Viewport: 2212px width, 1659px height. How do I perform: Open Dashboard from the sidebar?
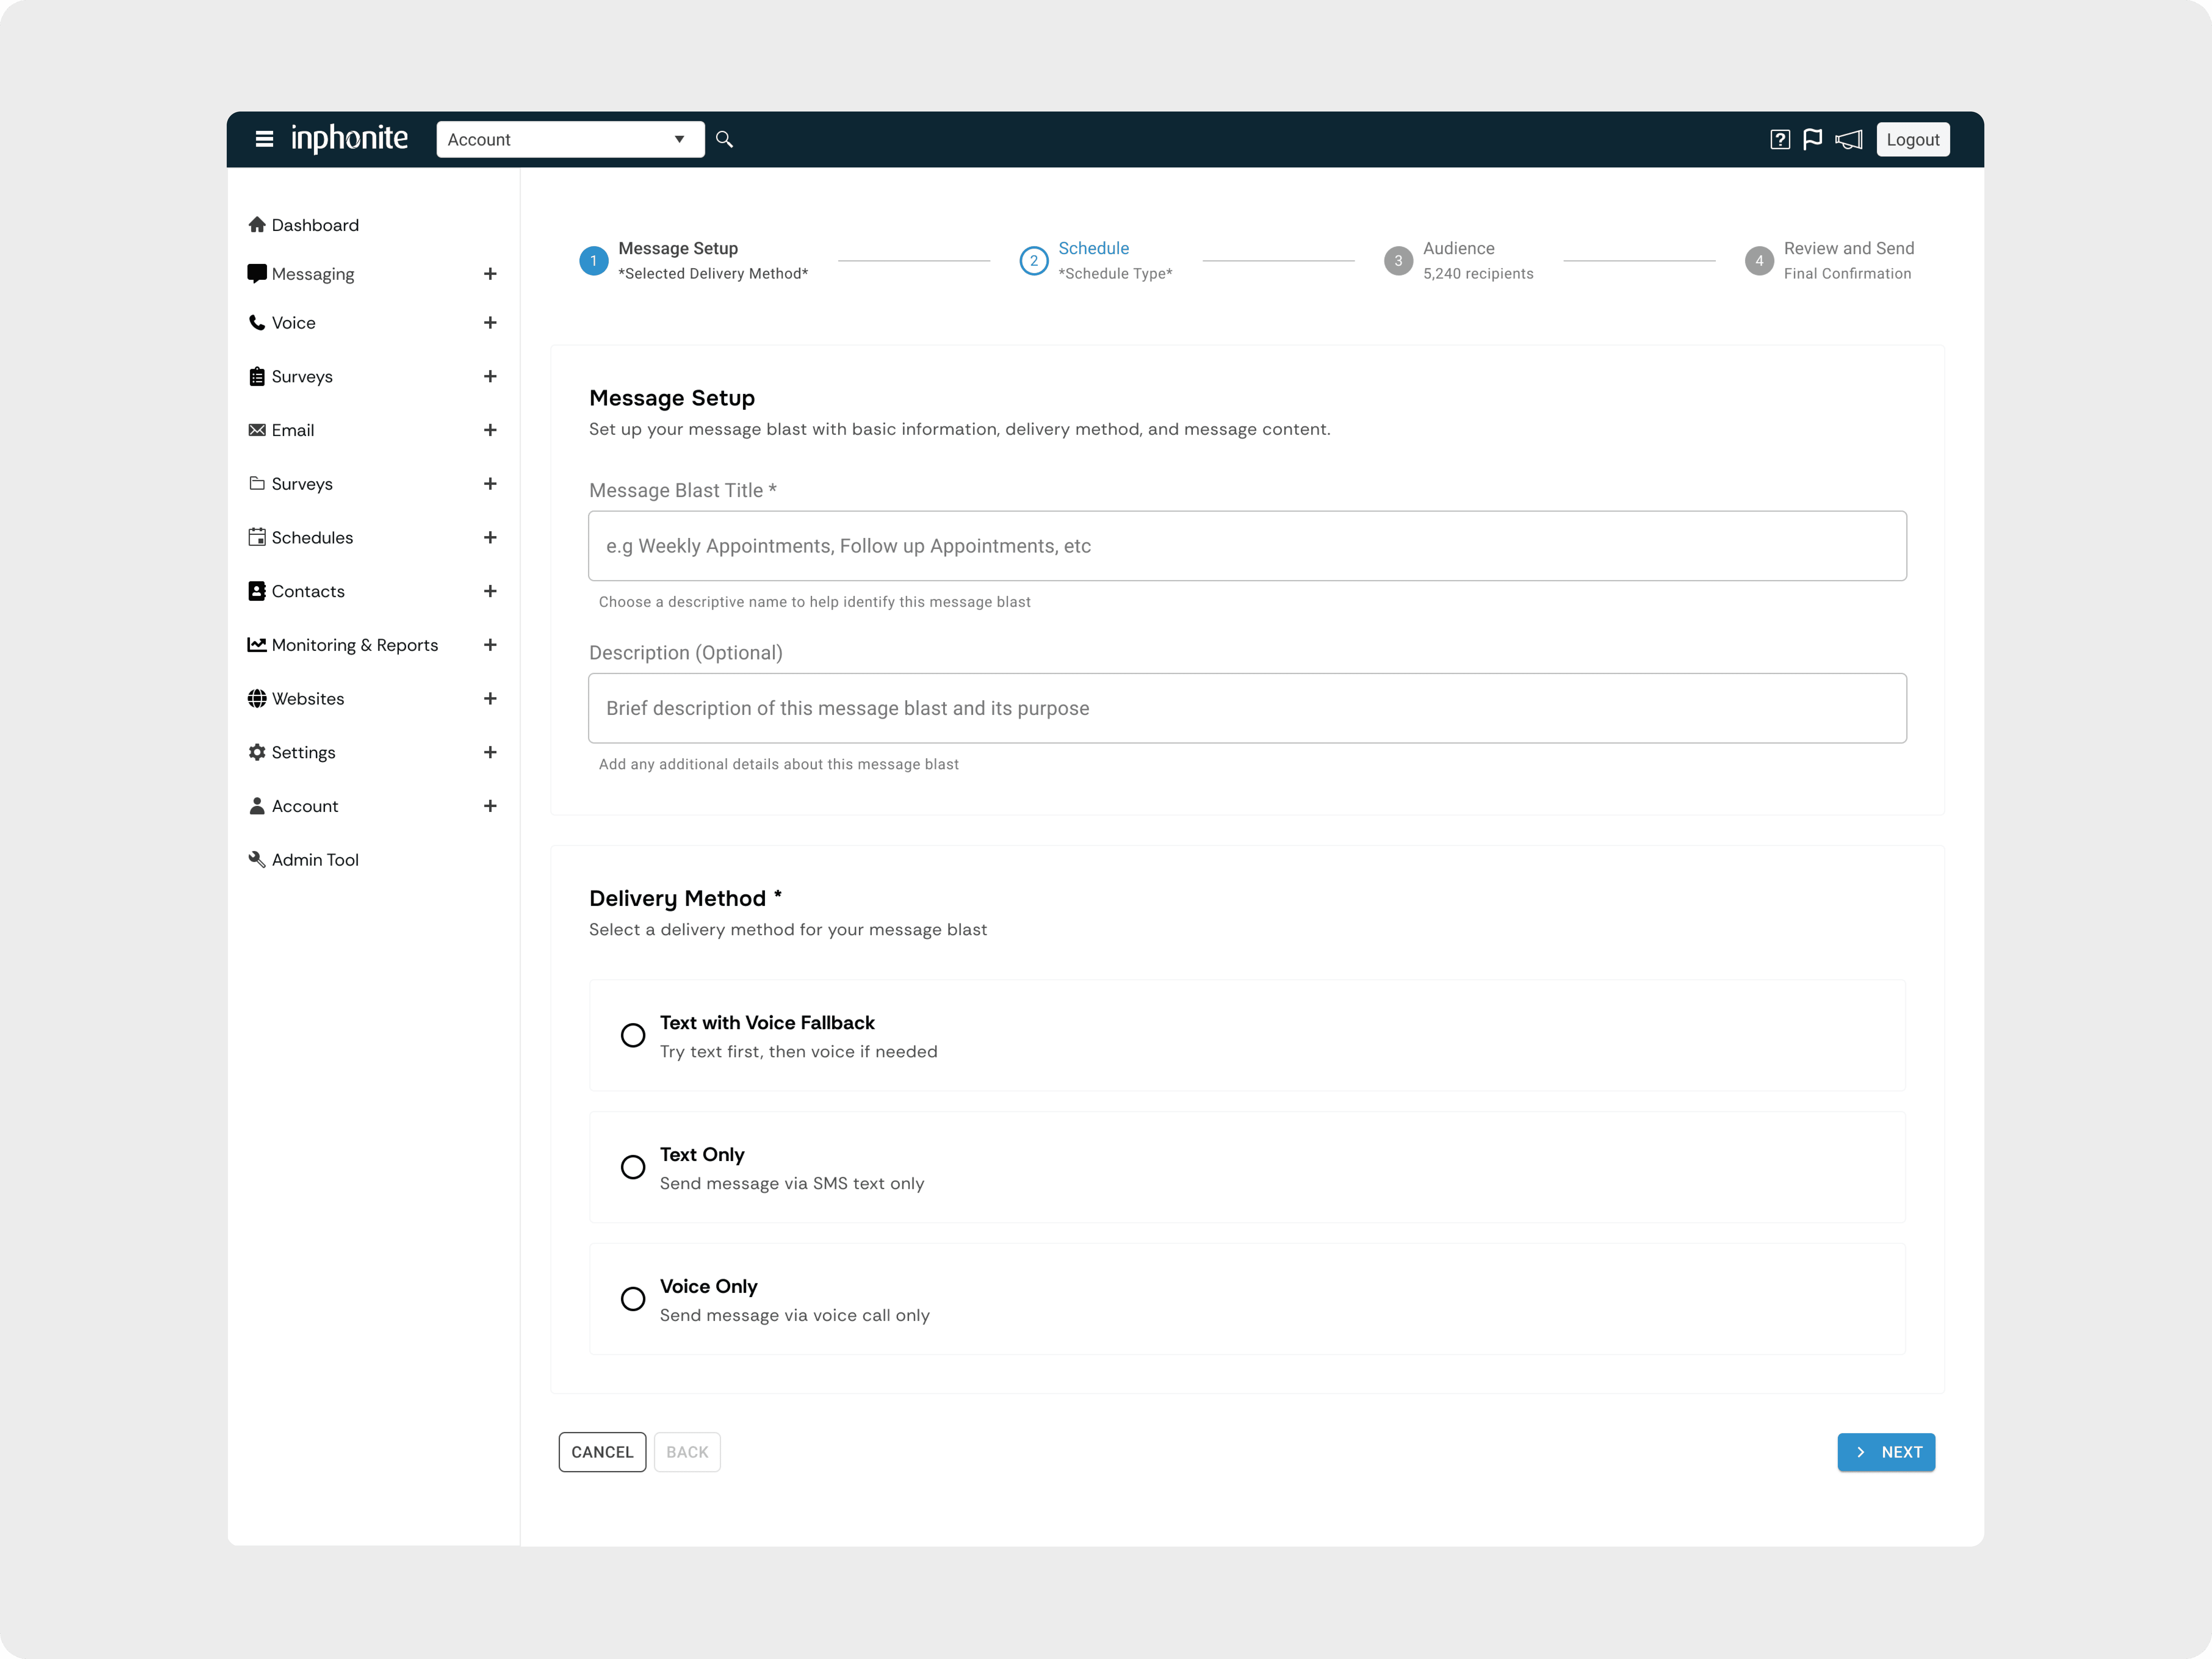click(314, 225)
